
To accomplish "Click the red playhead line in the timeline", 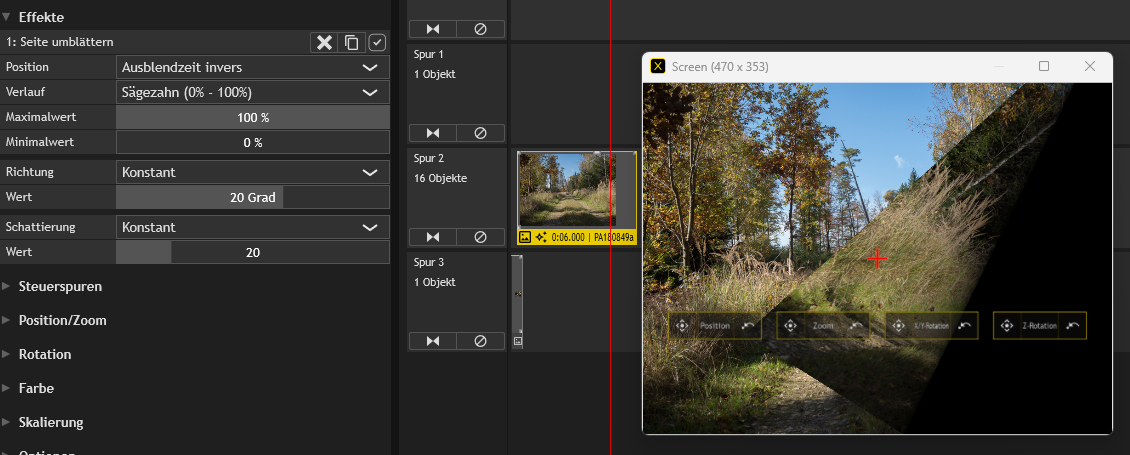I will pyautogui.click(x=610, y=227).
